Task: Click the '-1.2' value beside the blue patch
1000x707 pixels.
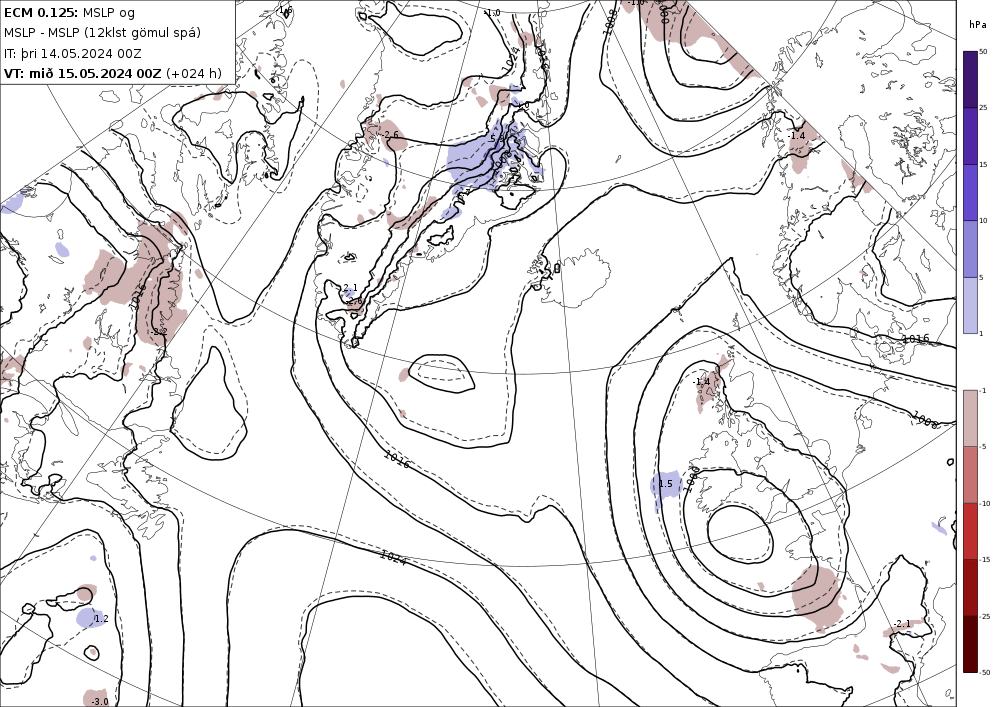Action: point(100,619)
